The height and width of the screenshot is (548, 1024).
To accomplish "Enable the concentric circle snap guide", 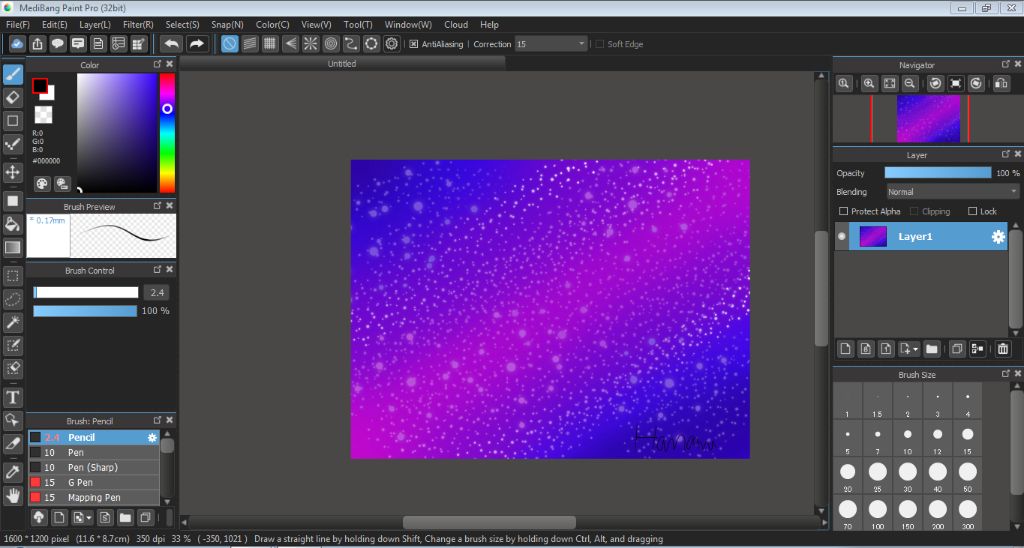I will tap(330, 44).
